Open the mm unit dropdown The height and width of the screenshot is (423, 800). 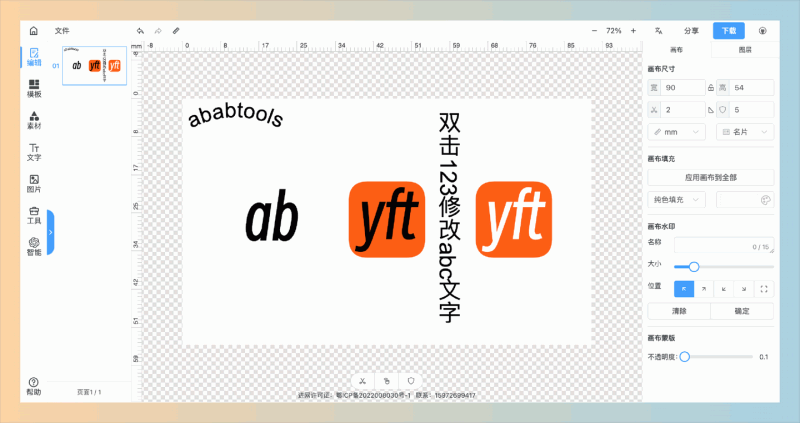tap(677, 132)
